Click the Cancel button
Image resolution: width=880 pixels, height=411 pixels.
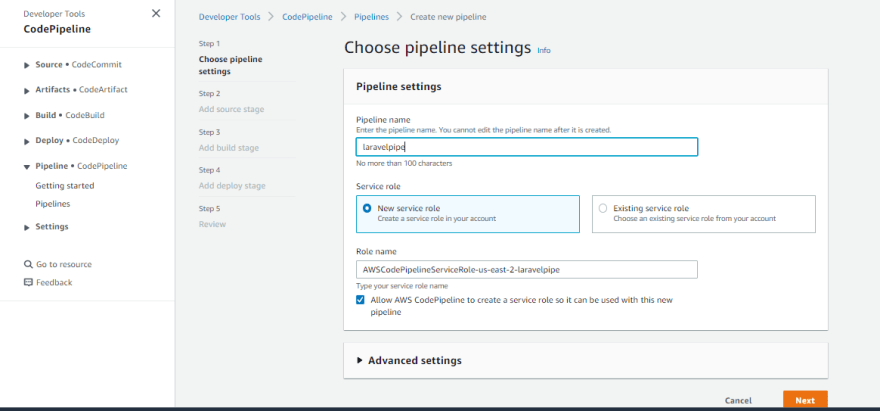[738, 400]
